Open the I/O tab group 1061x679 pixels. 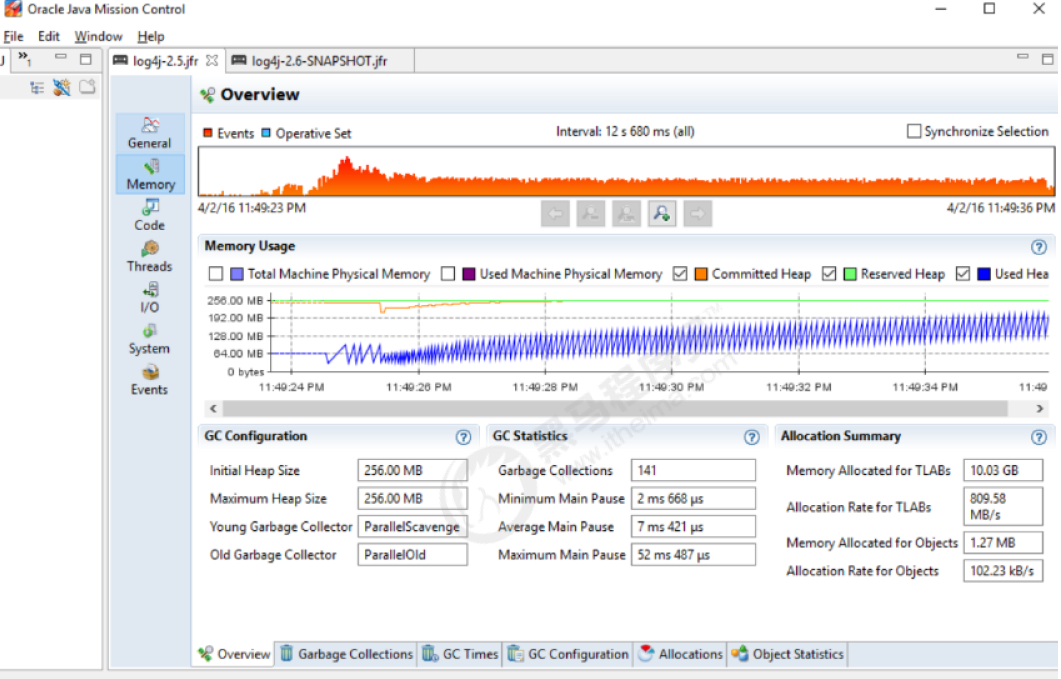click(x=150, y=298)
